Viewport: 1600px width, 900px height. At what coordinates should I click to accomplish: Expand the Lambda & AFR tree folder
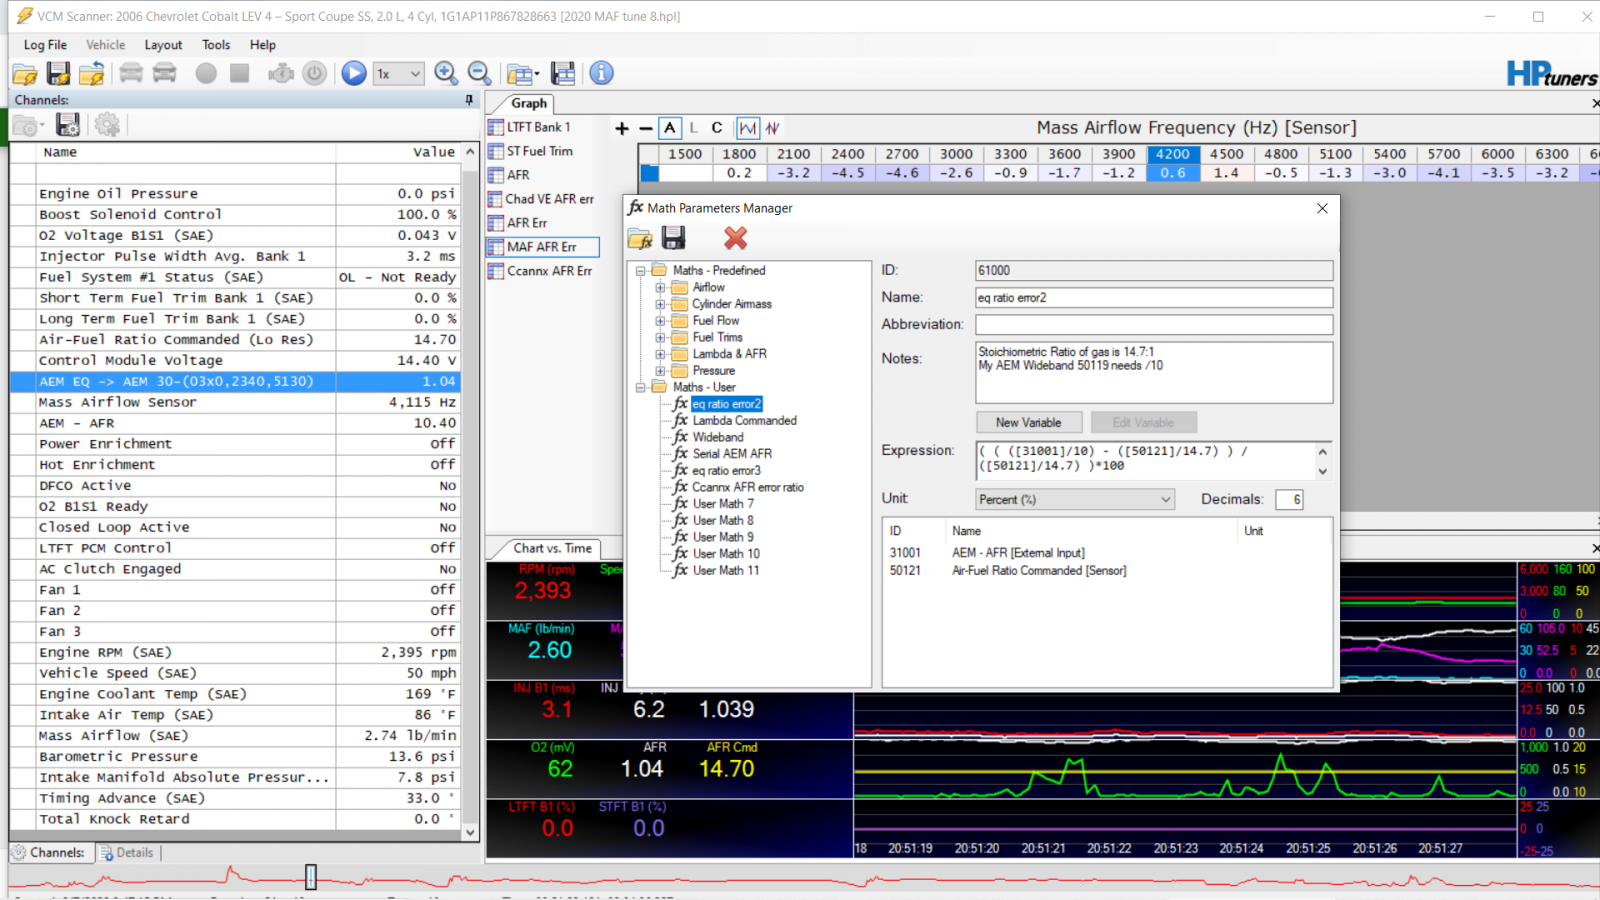(x=660, y=354)
